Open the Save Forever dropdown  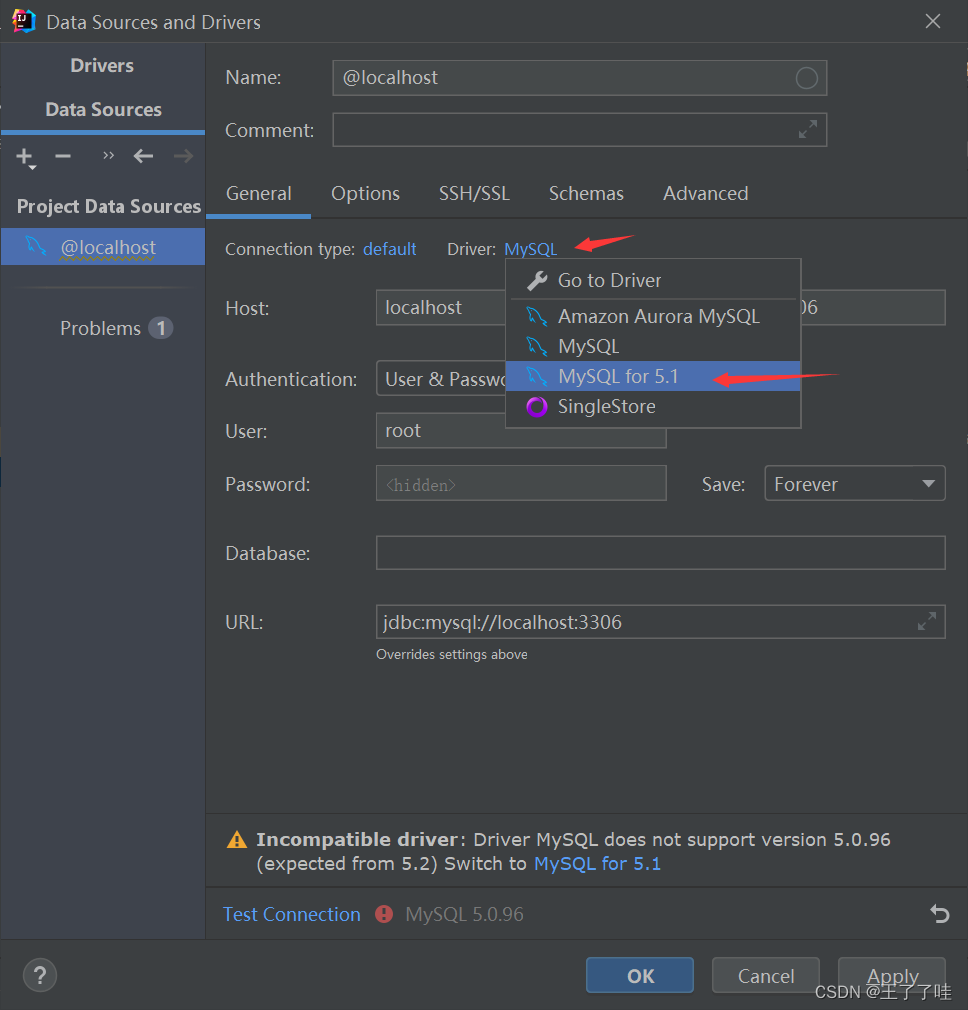[x=855, y=483]
